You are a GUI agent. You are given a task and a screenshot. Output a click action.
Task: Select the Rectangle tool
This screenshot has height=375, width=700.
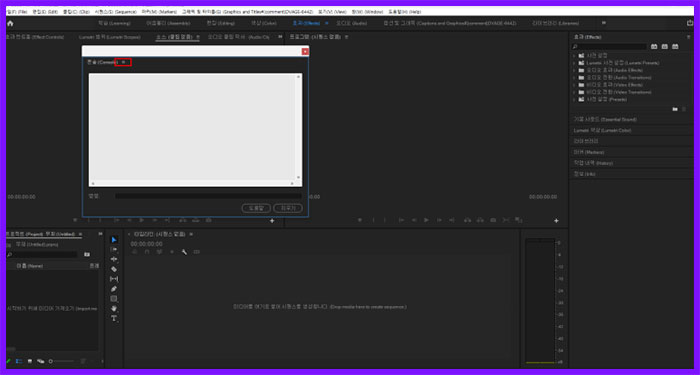(114, 299)
